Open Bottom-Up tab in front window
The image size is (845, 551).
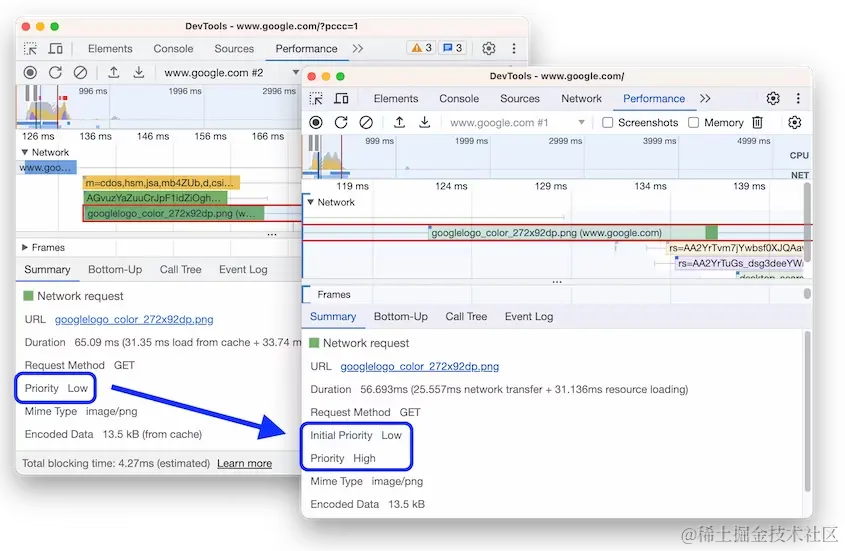400,316
